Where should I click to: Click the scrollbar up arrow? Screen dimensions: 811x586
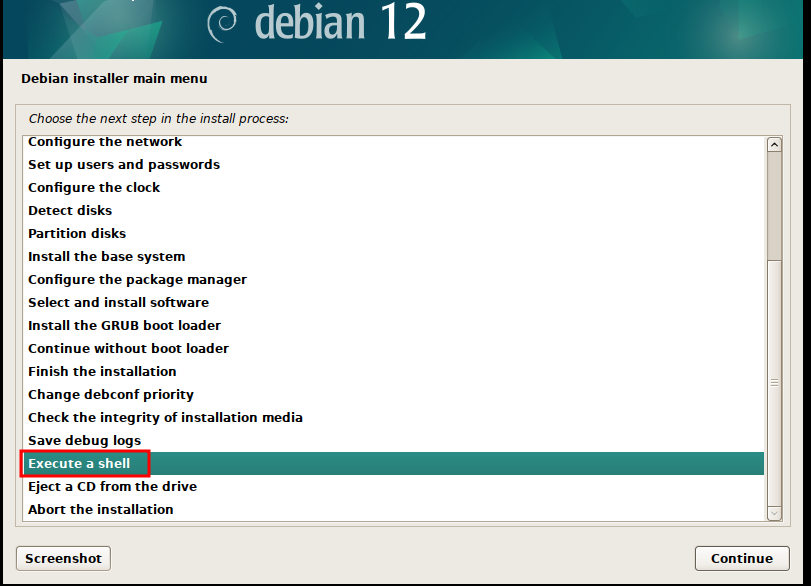pos(774,145)
